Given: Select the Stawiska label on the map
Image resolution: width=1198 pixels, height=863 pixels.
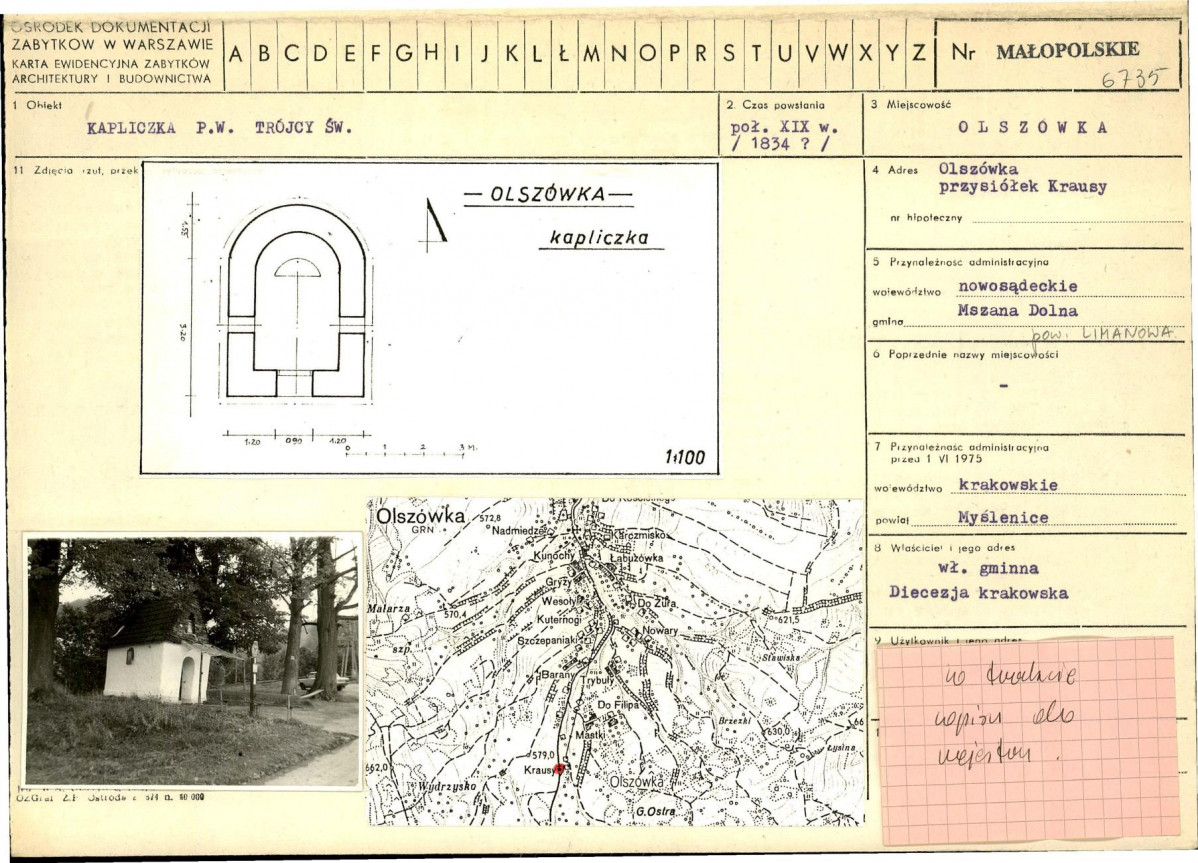Looking at the screenshot, I should (x=781, y=657).
